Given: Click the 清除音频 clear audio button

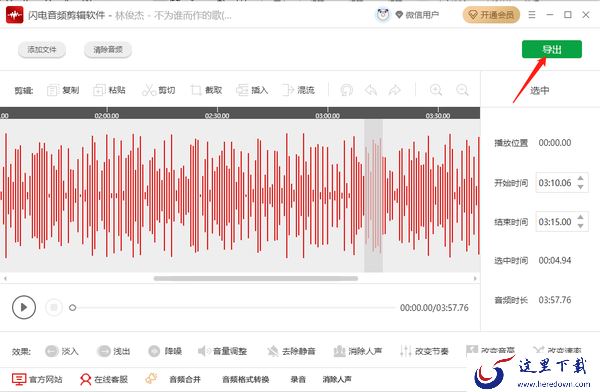Looking at the screenshot, I should (108, 50).
